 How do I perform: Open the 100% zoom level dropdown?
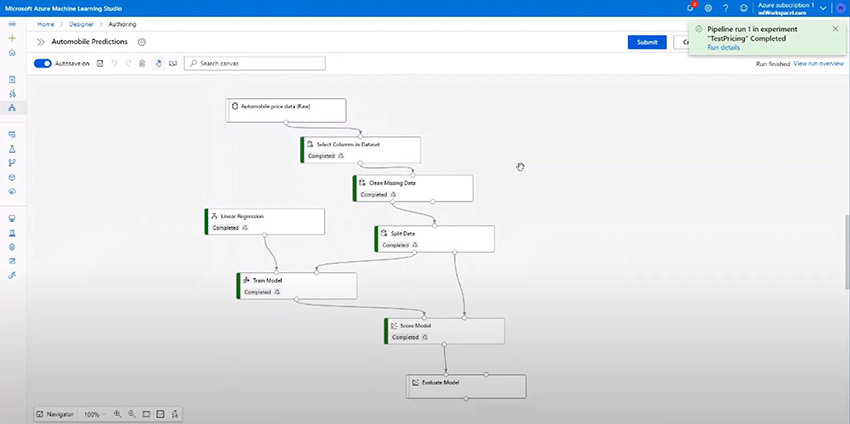[95, 414]
